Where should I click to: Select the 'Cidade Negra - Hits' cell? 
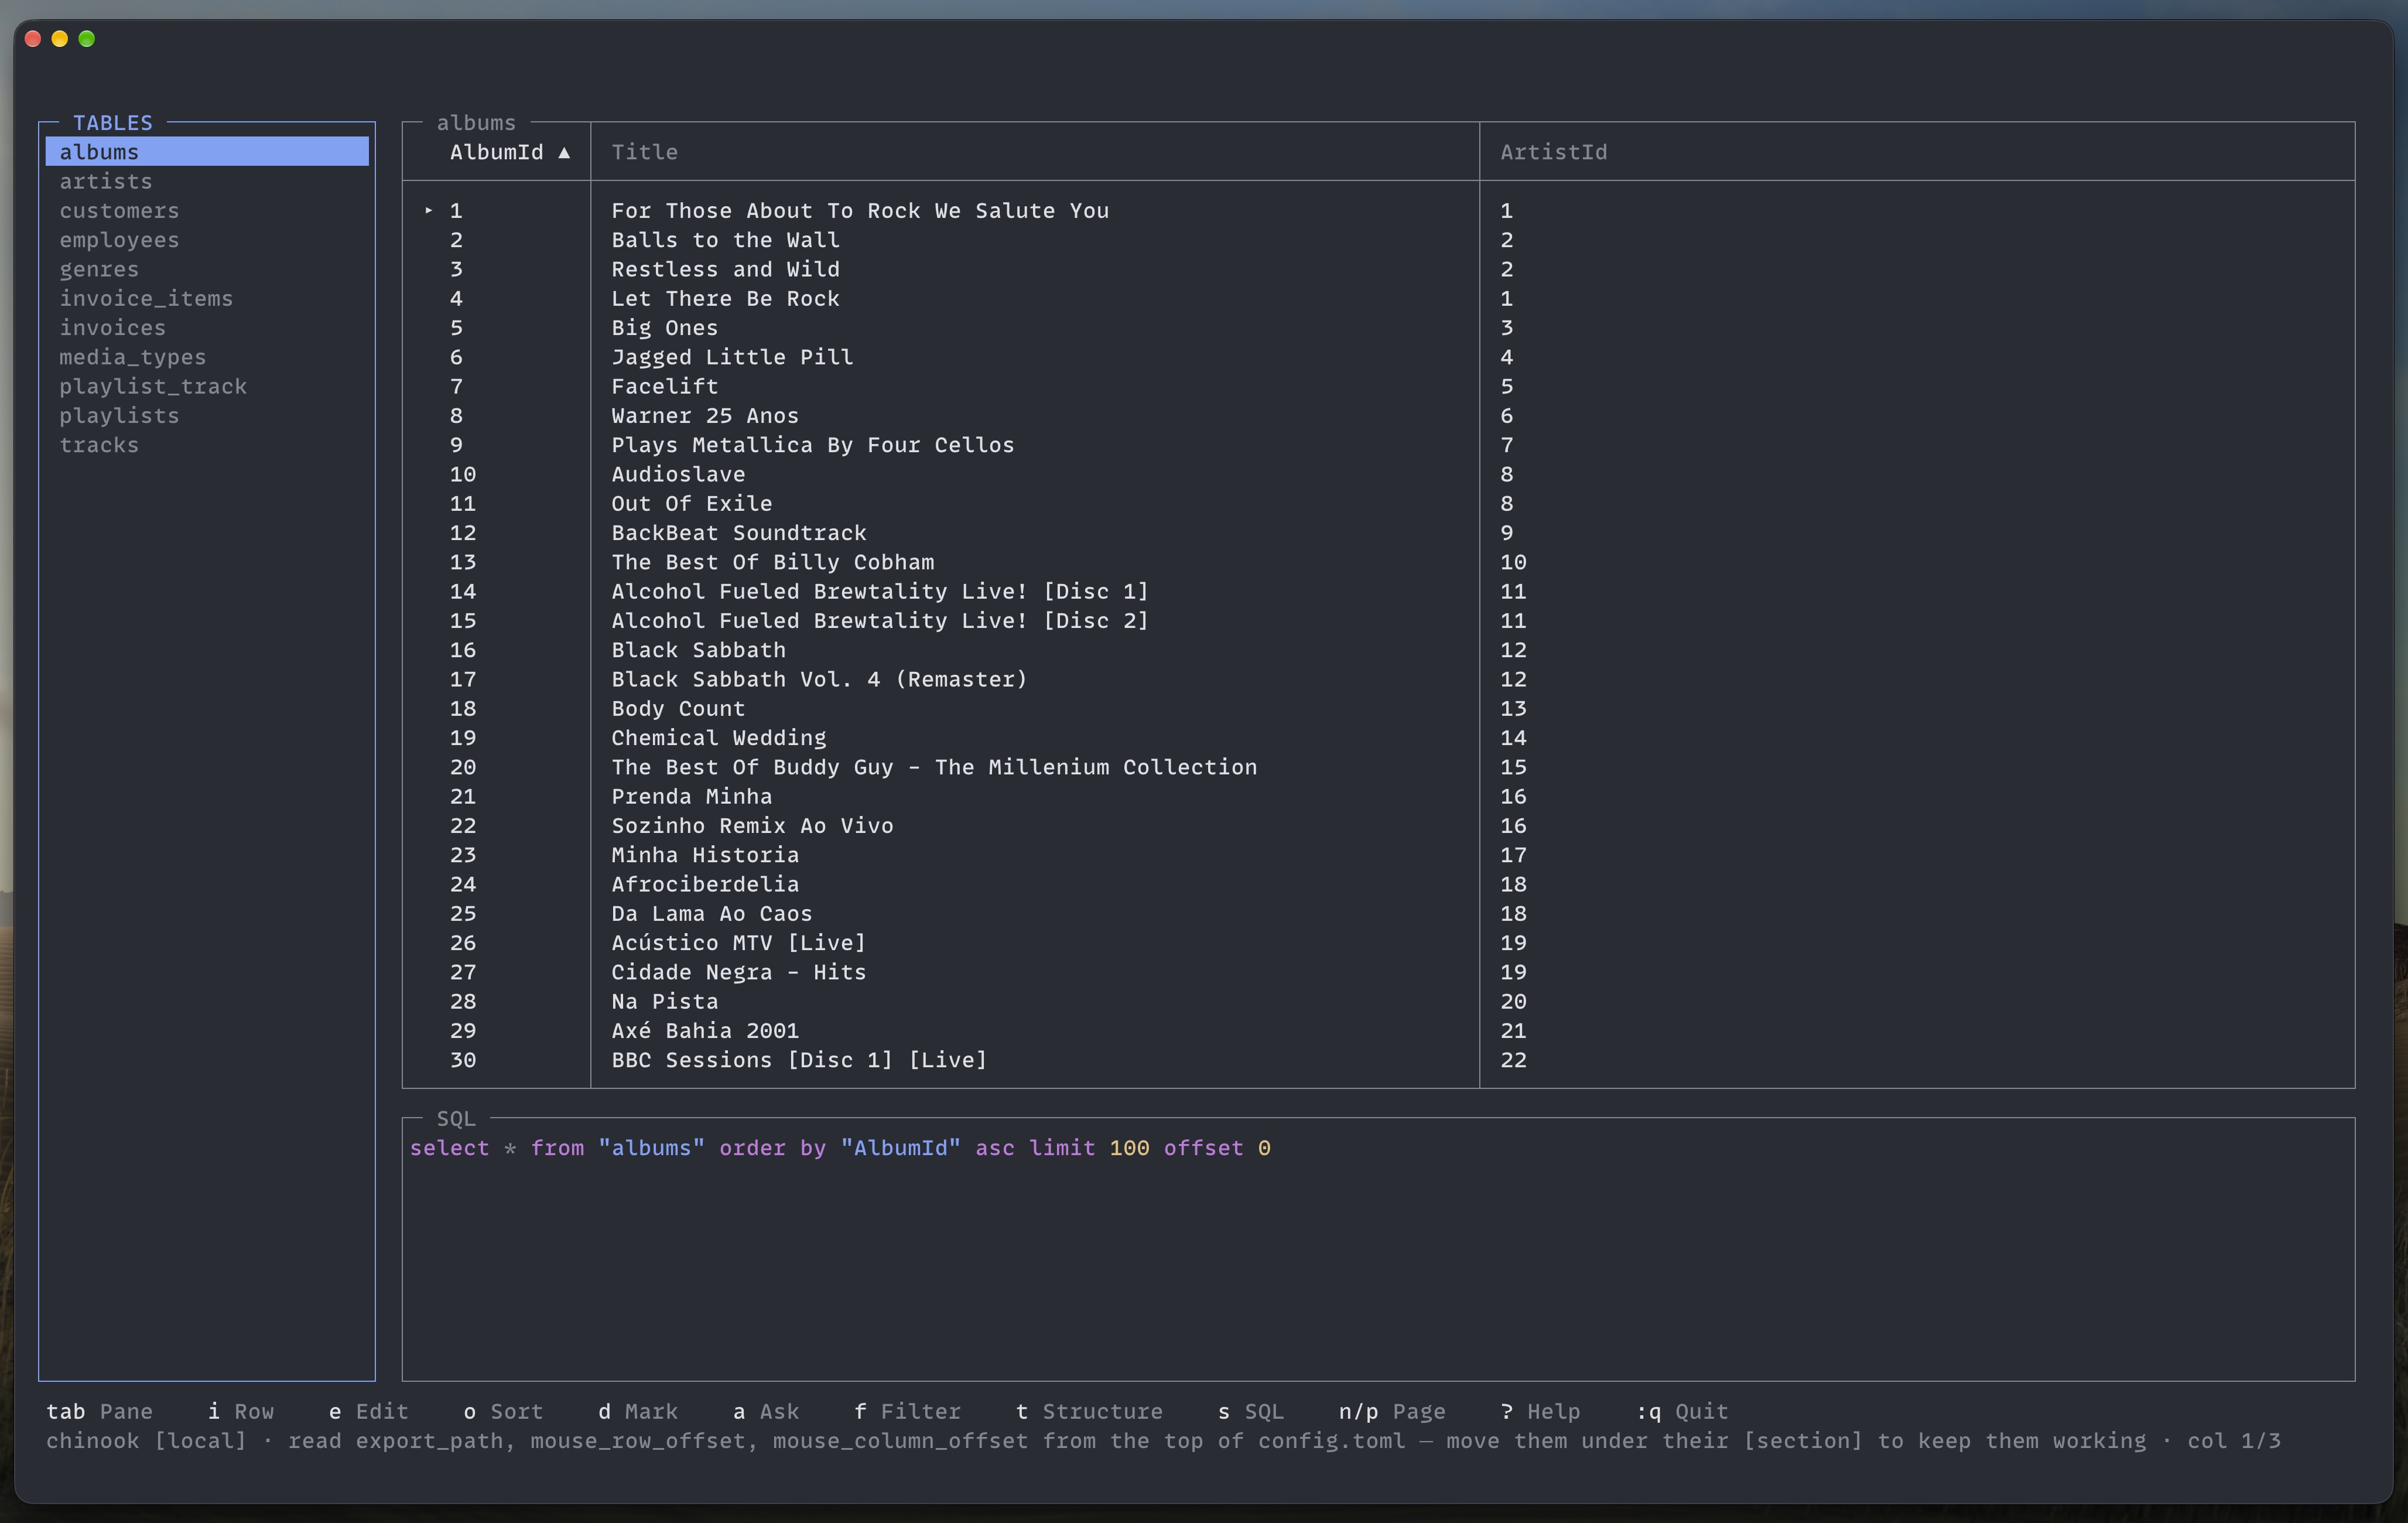[738, 972]
